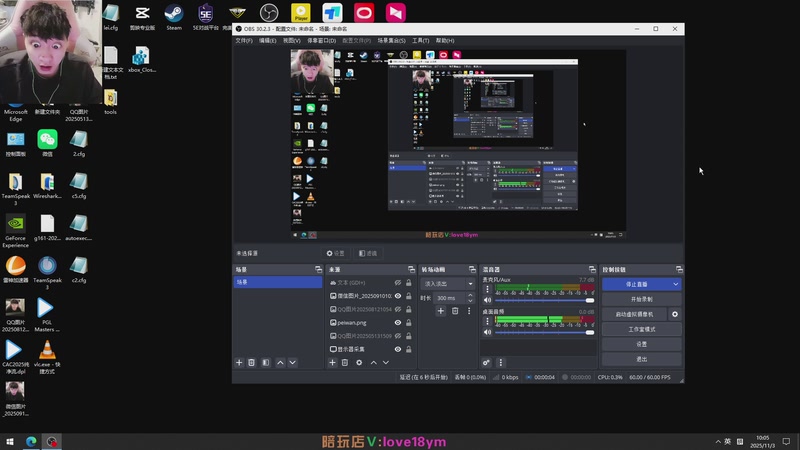The height and width of the screenshot is (450, 800).
Task: Open the File menu in OBS
Action: [244, 41]
